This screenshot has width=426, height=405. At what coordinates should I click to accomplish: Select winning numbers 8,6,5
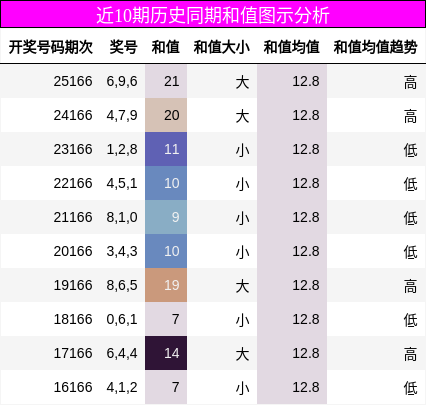tap(122, 286)
